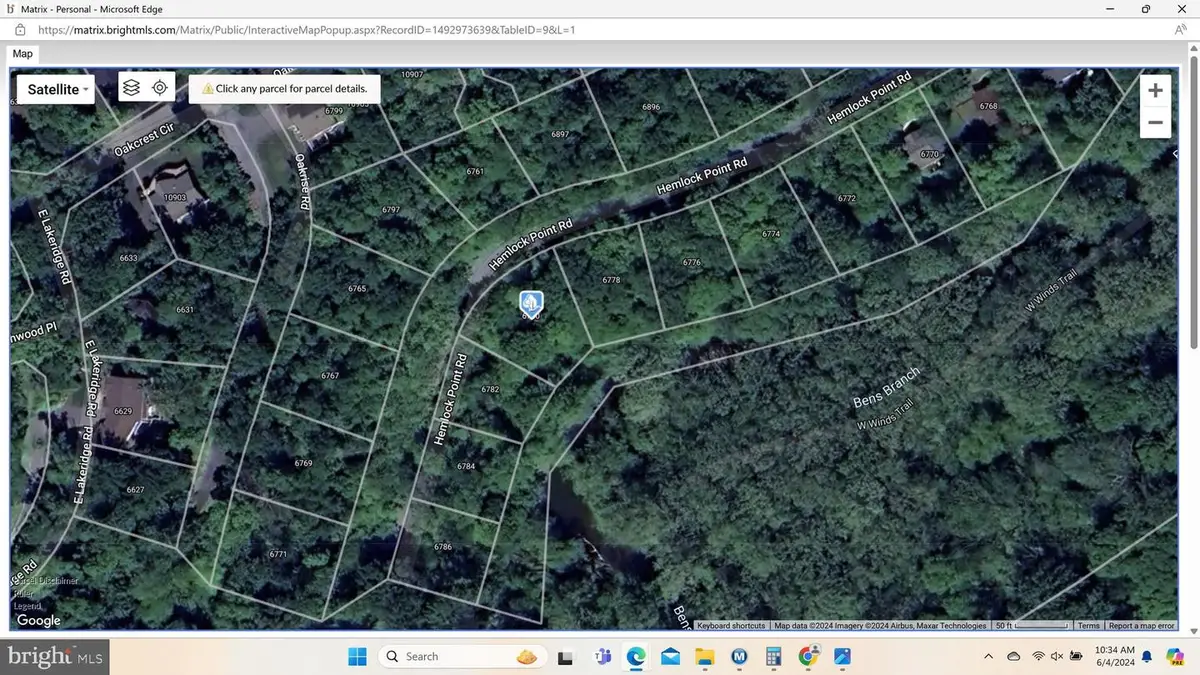Open the map layers panel icon
1200x675 pixels.
tap(131, 88)
